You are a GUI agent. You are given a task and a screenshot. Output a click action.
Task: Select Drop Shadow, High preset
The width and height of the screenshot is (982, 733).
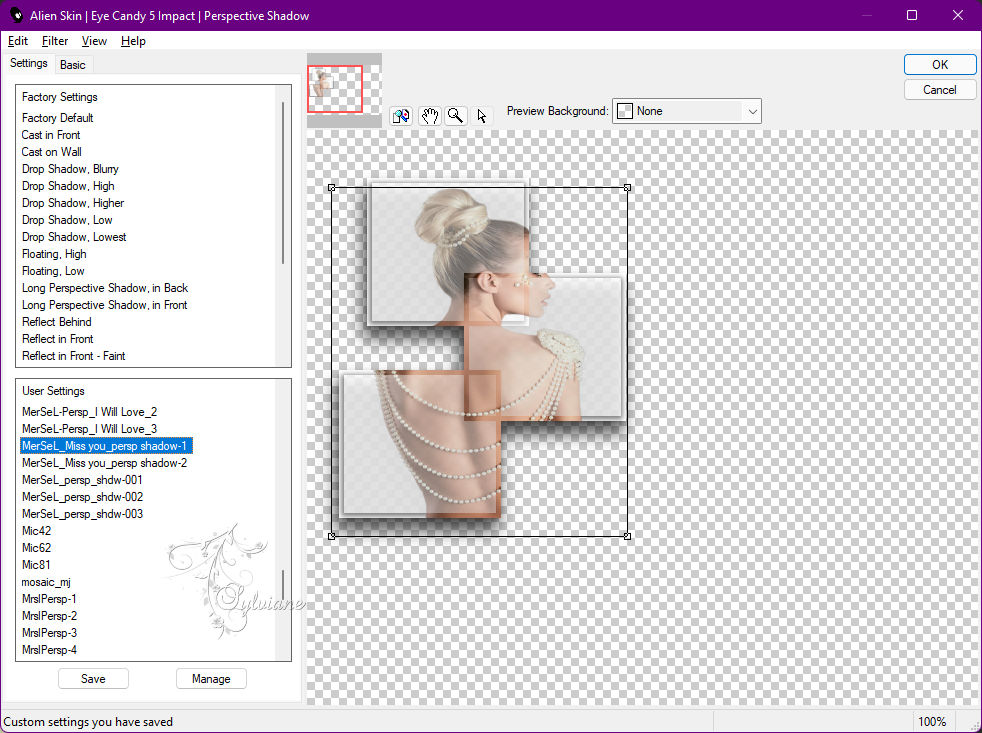tap(68, 185)
